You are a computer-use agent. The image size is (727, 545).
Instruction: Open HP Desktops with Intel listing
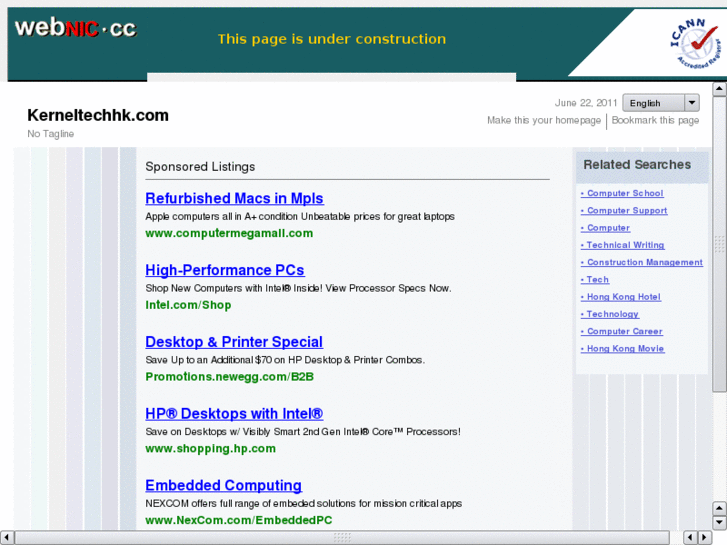tap(234, 414)
